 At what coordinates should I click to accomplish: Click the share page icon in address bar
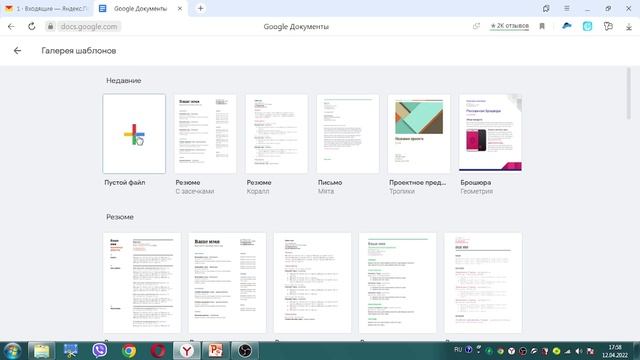pos(476,26)
